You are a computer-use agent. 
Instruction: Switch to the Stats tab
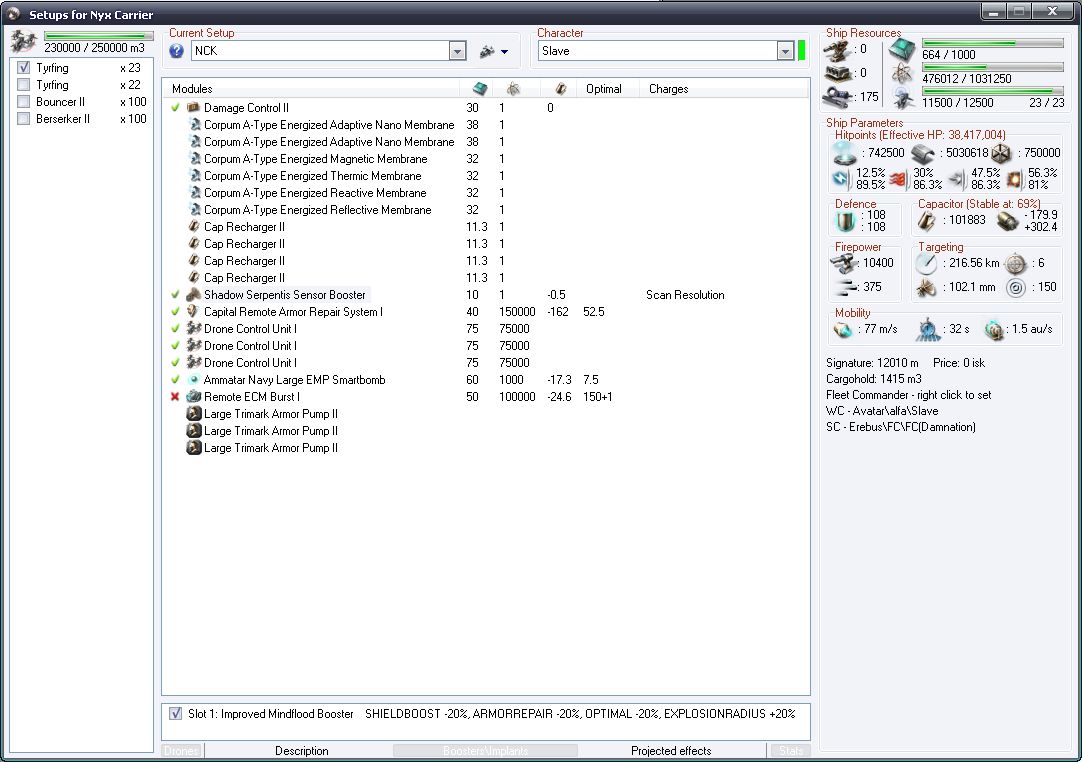(x=790, y=750)
